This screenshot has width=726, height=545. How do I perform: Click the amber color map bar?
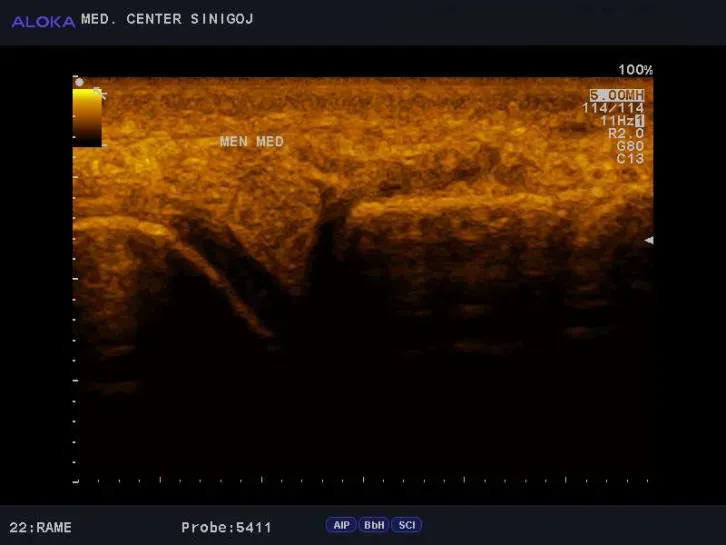coord(87,118)
